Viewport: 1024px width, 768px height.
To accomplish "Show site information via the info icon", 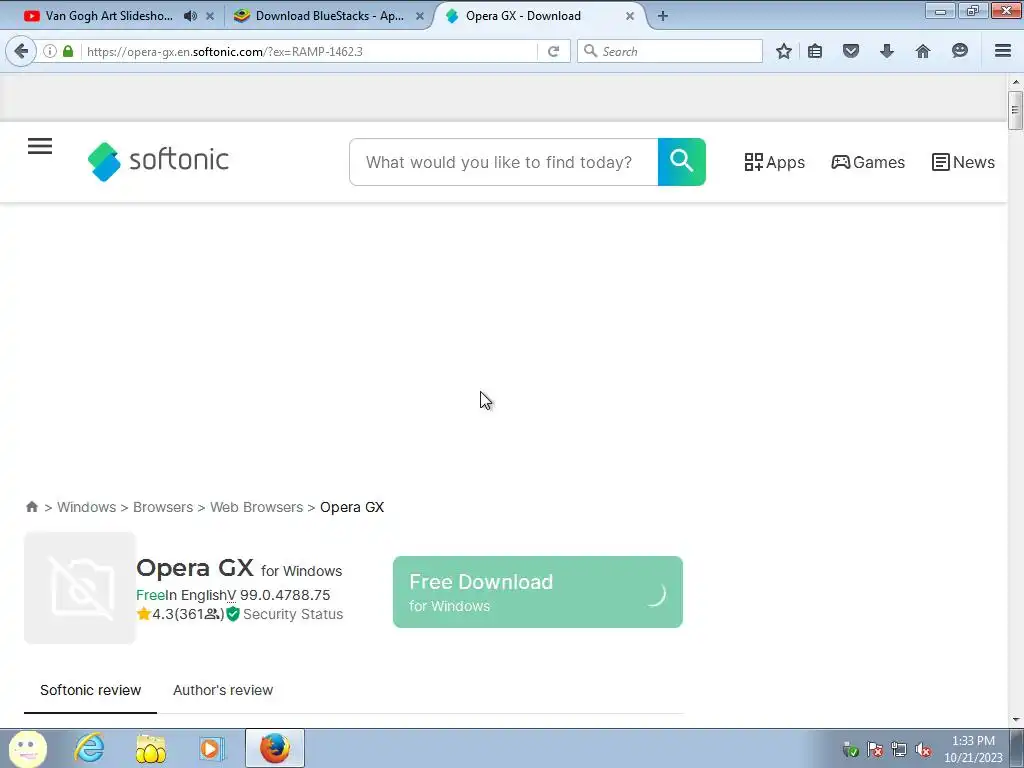I will (50, 51).
